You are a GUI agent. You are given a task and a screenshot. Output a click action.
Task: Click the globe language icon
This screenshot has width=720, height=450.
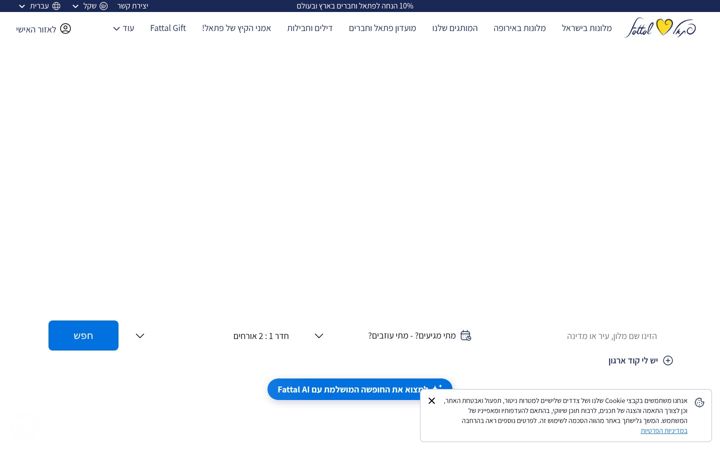[56, 6]
